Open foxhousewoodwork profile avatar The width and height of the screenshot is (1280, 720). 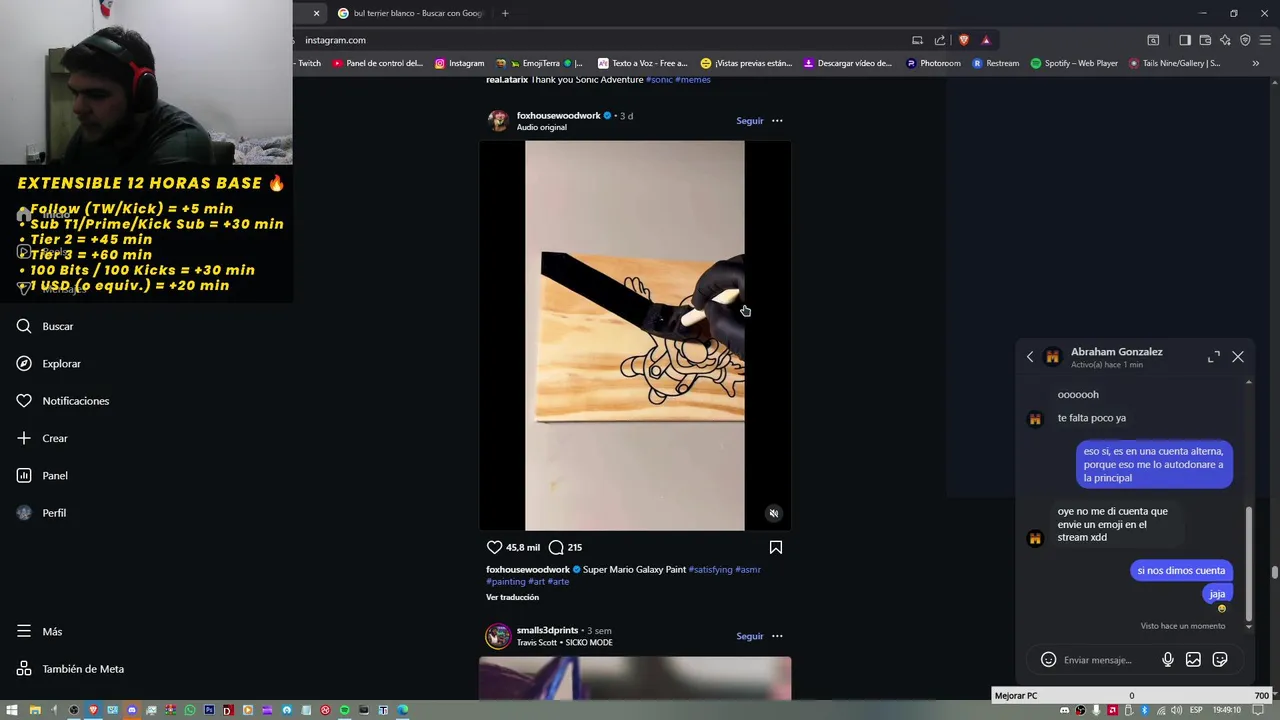tap(497, 121)
